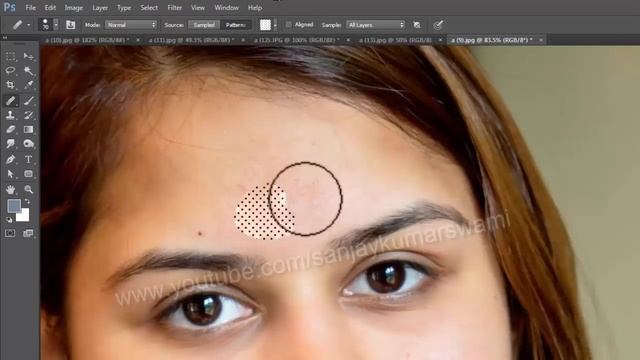The image size is (640, 360).
Task: Choose Pattern as the source
Action: [x=236, y=25]
